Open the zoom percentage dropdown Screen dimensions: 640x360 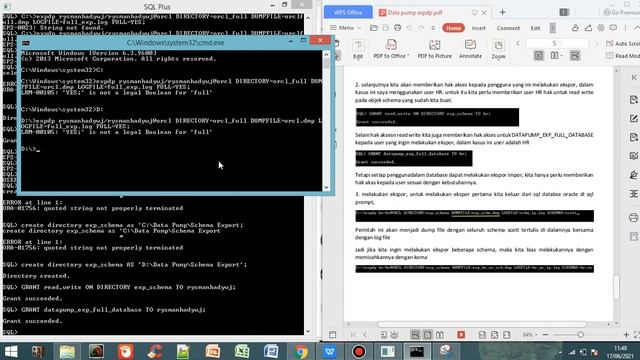[529, 335]
